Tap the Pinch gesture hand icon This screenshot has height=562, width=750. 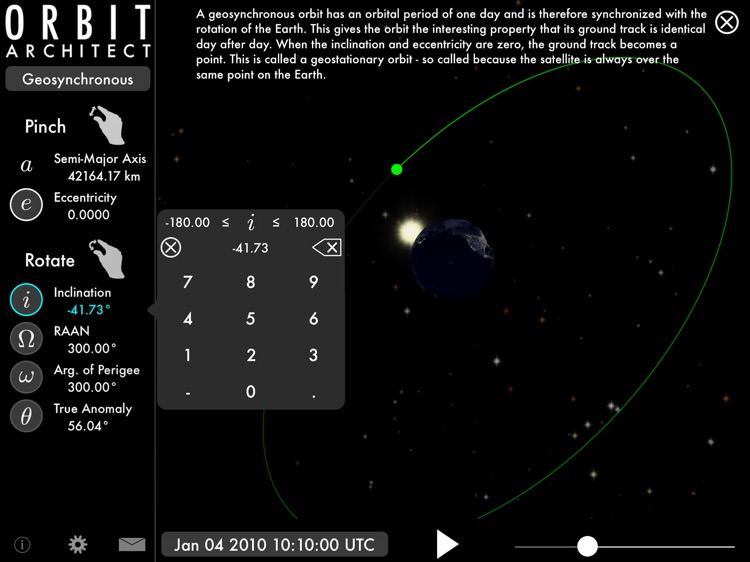click(108, 125)
